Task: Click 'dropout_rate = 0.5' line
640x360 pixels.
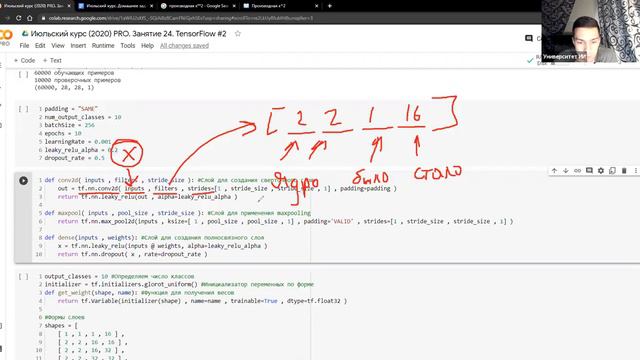Action: click(x=74, y=158)
